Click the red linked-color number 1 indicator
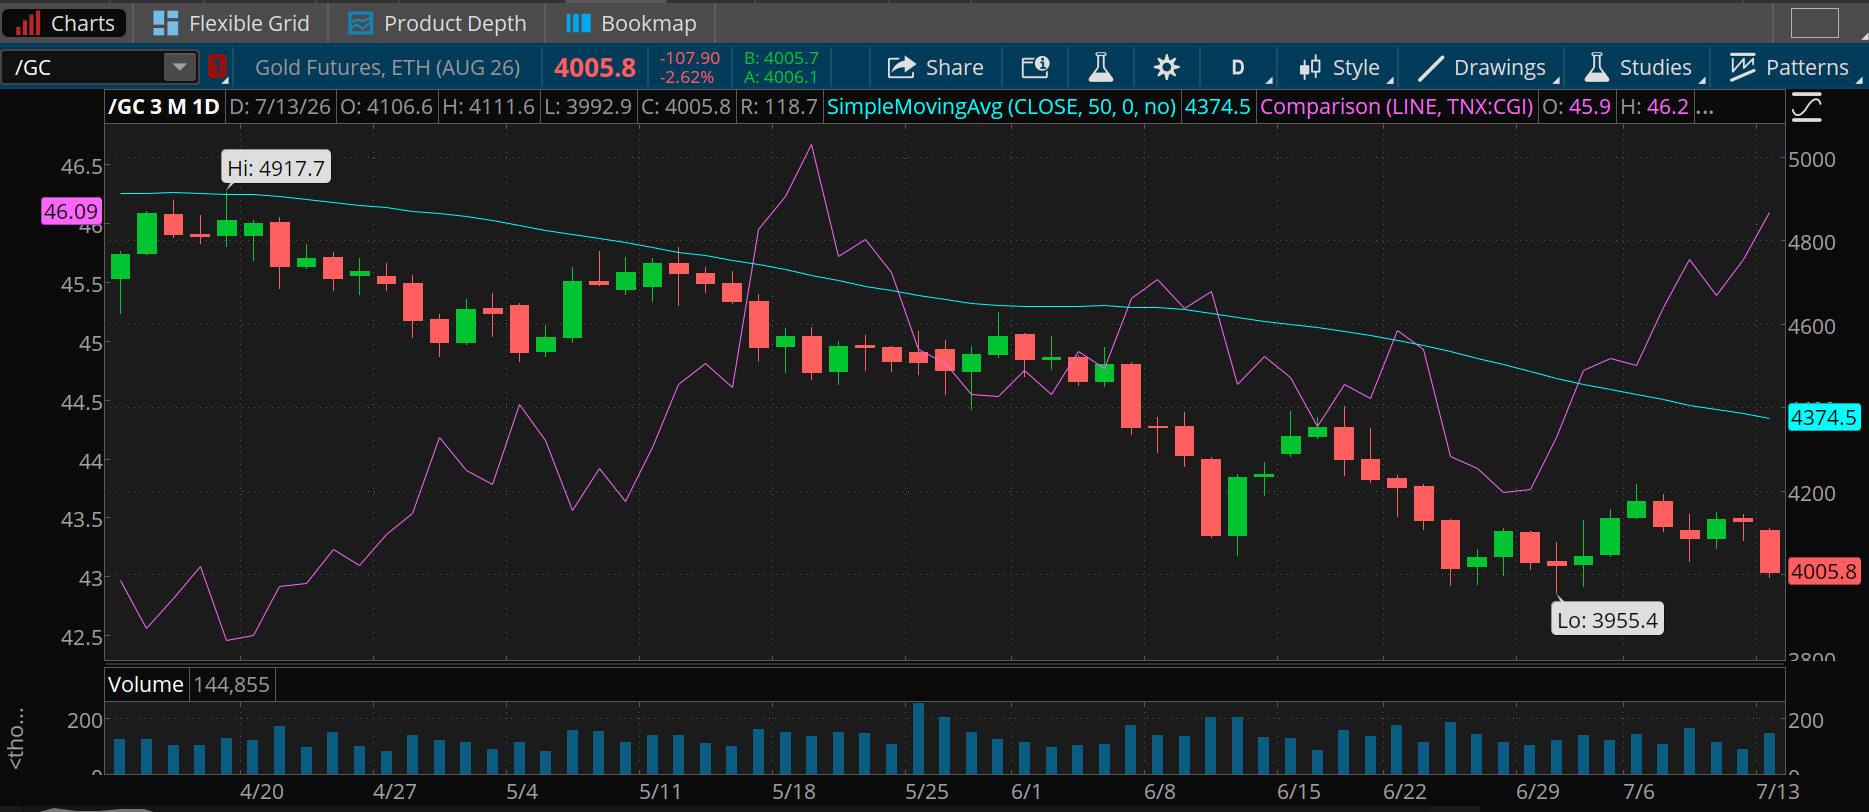The width and height of the screenshot is (1869, 812). pyautogui.click(x=217, y=67)
